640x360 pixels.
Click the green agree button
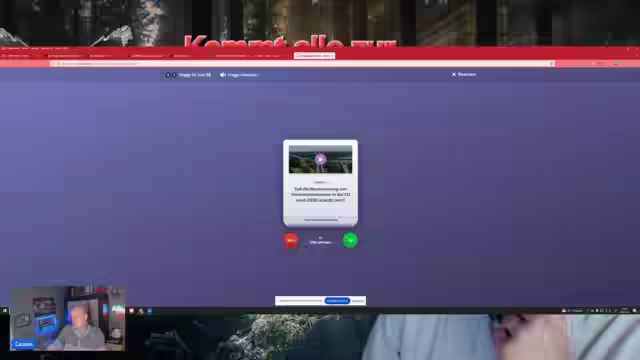click(x=350, y=240)
